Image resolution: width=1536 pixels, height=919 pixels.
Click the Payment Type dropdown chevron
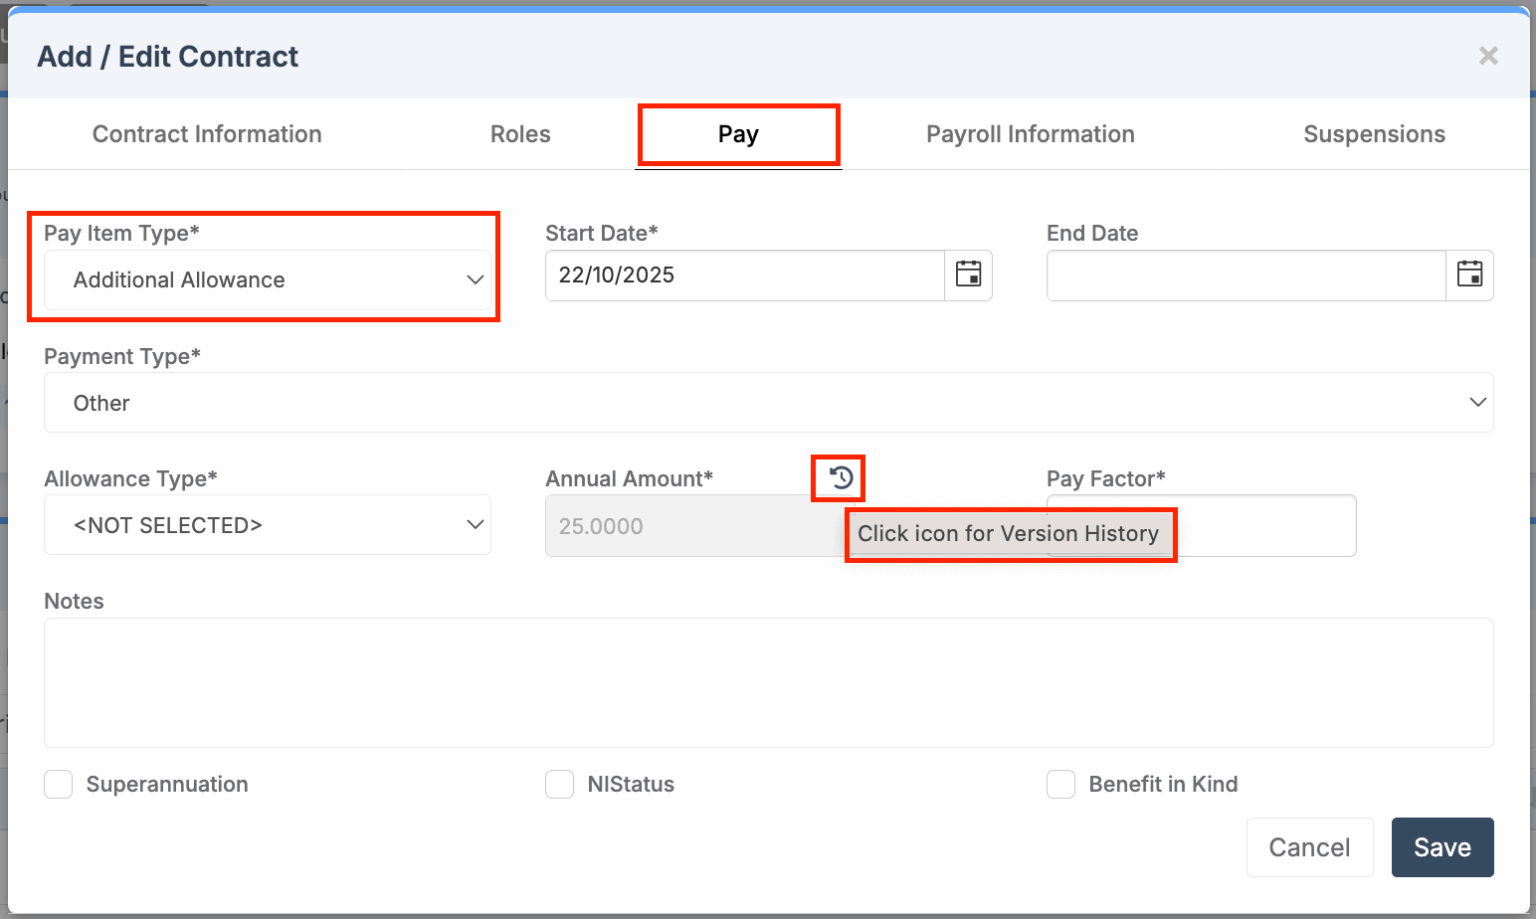(x=1478, y=402)
